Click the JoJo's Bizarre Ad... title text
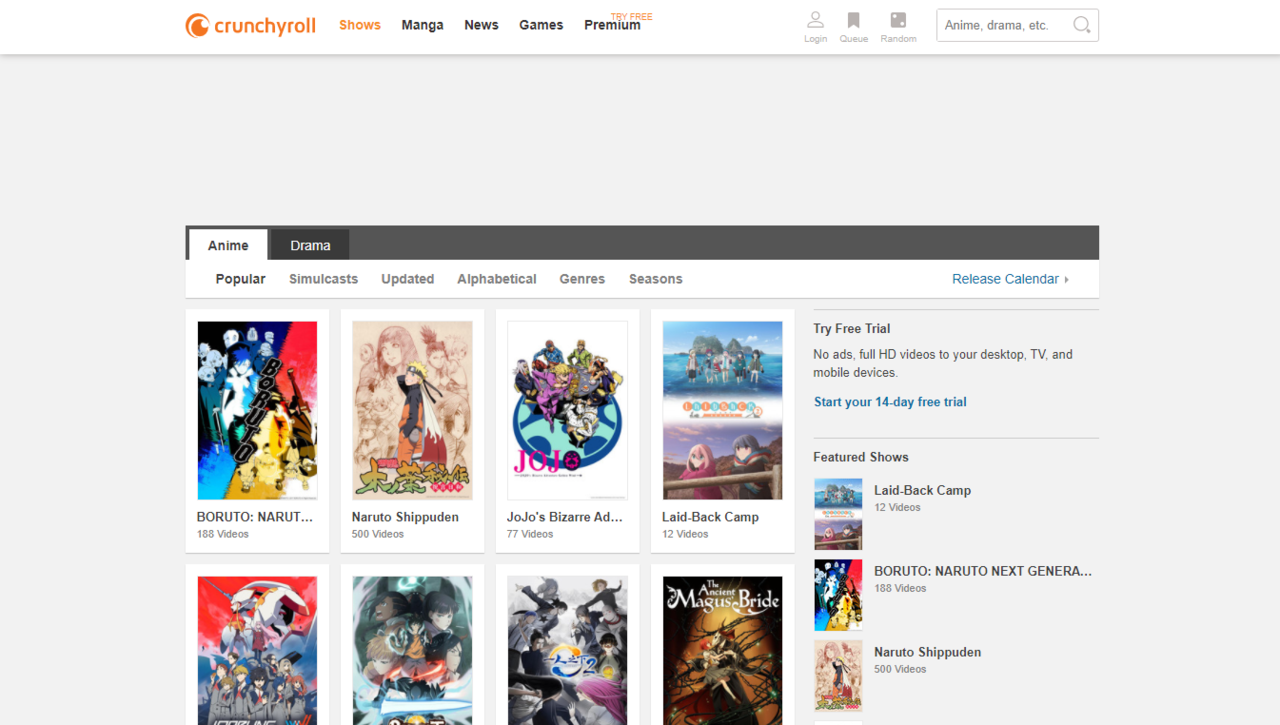1280x725 pixels. (565, 517)
